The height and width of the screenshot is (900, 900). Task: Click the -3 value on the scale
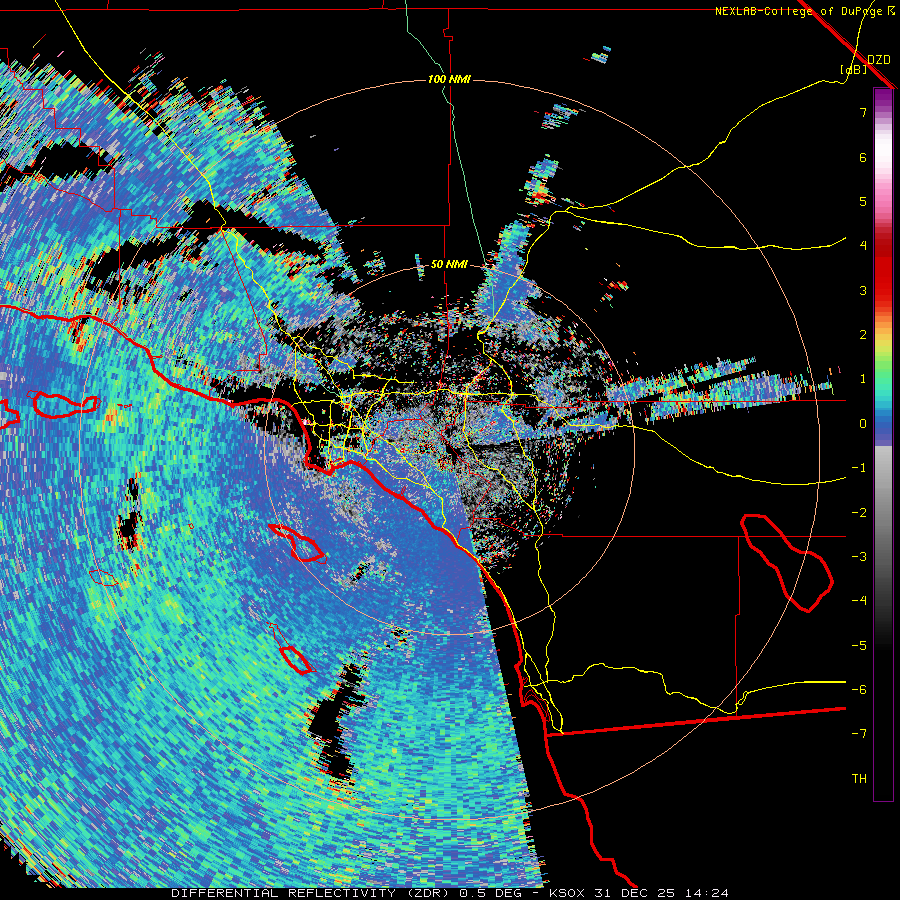pyautogui.click(x=859, y=557)
